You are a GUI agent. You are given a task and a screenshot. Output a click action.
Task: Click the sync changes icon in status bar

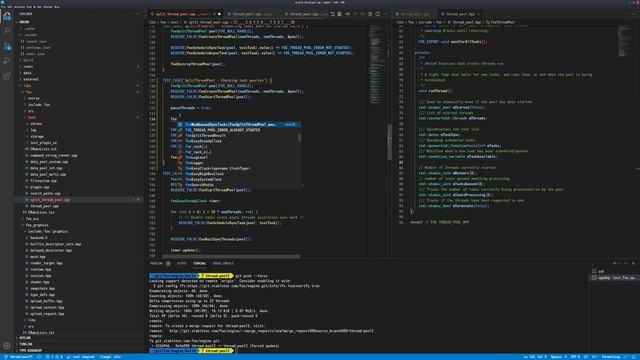[x=39, y=357]
